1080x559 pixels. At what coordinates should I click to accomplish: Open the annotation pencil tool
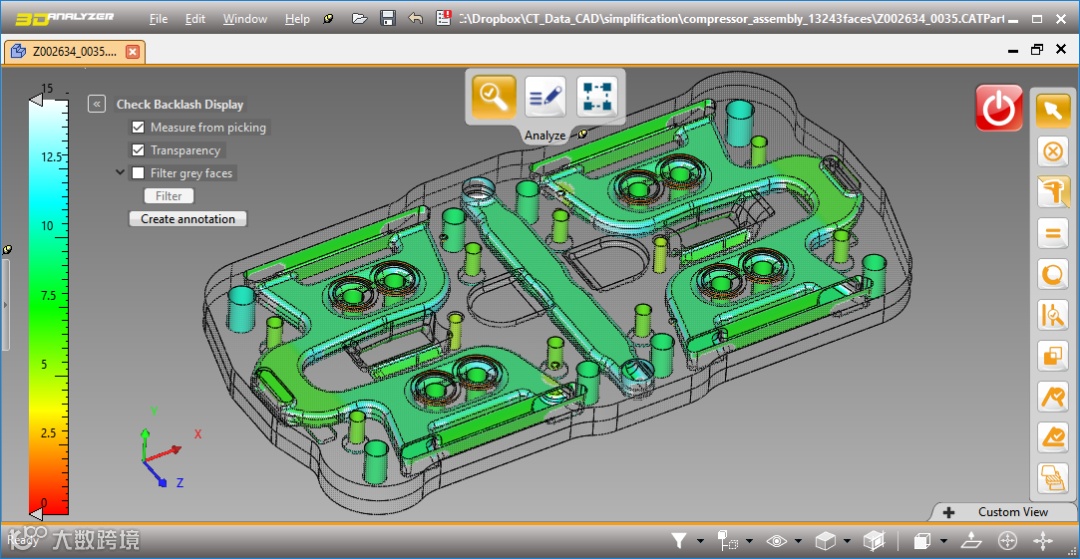pos(545,97)
